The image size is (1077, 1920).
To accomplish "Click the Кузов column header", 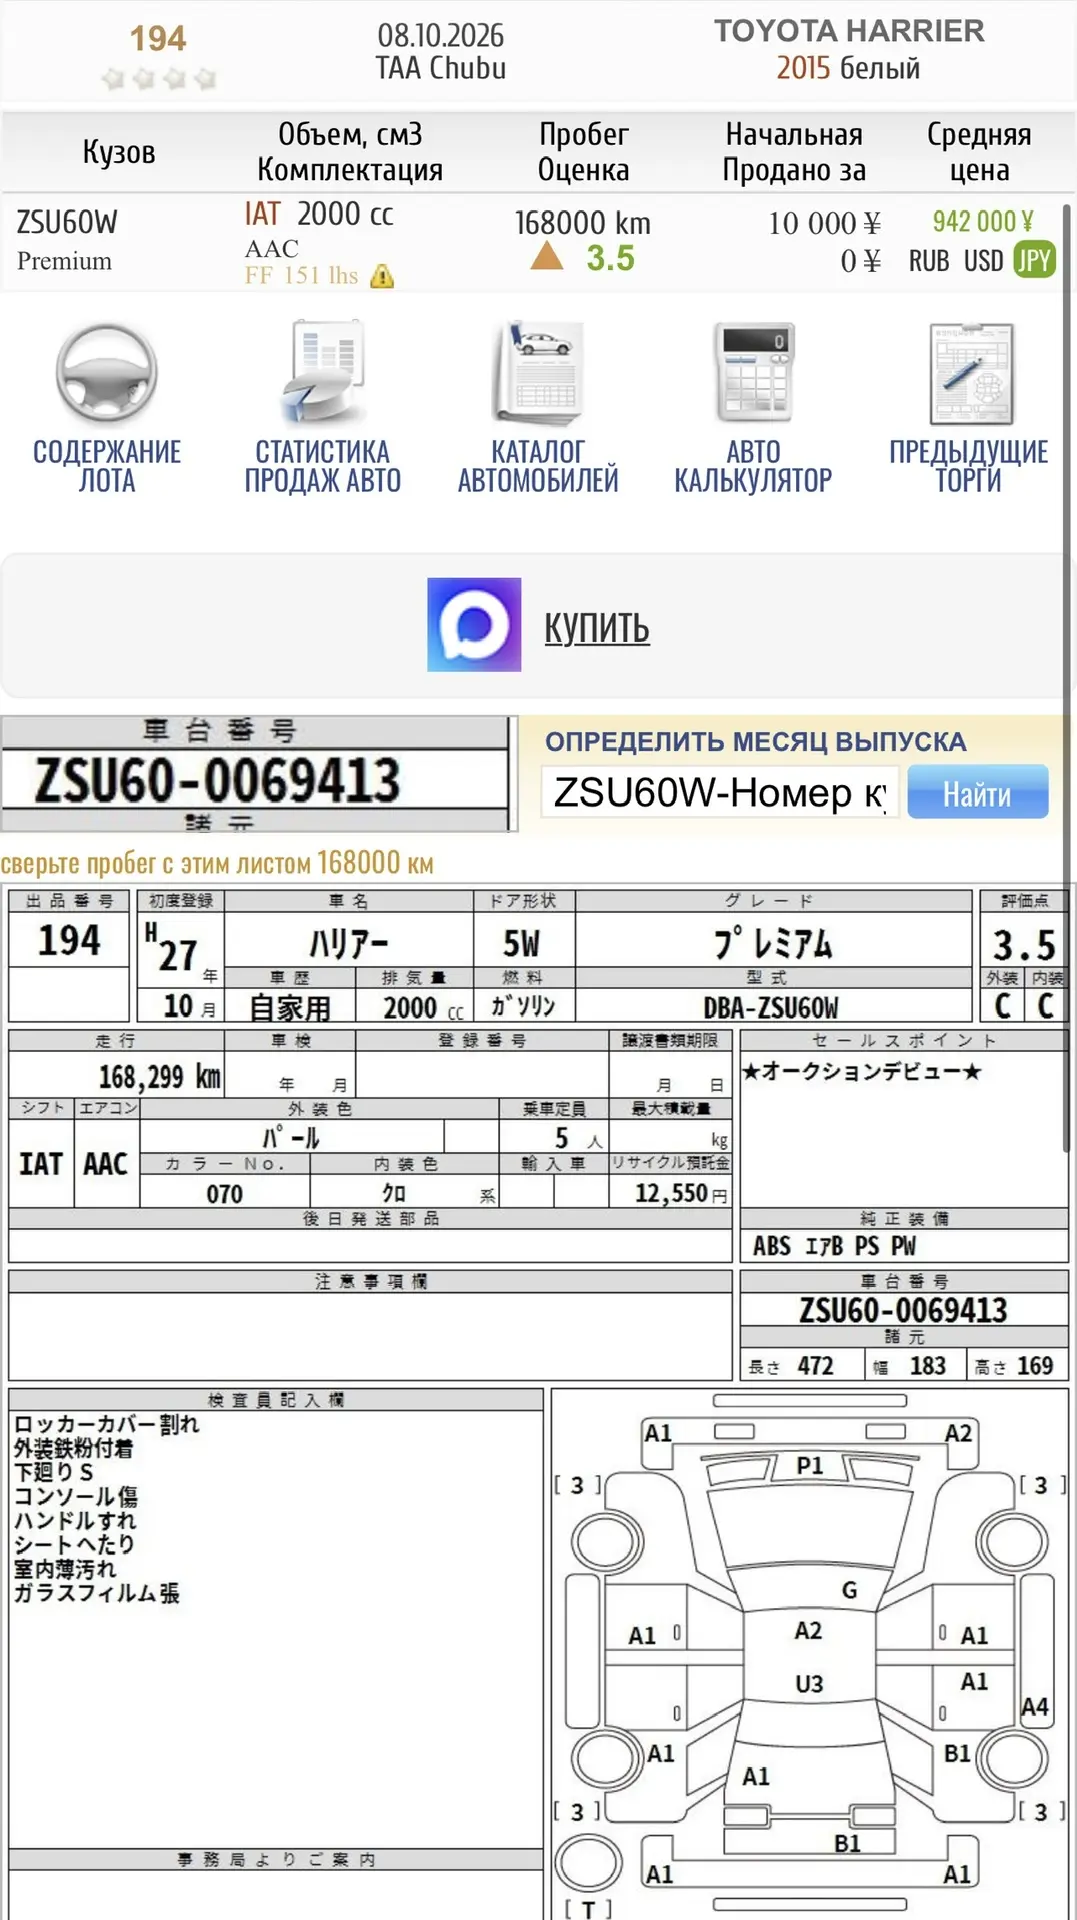I will point(119,152).
